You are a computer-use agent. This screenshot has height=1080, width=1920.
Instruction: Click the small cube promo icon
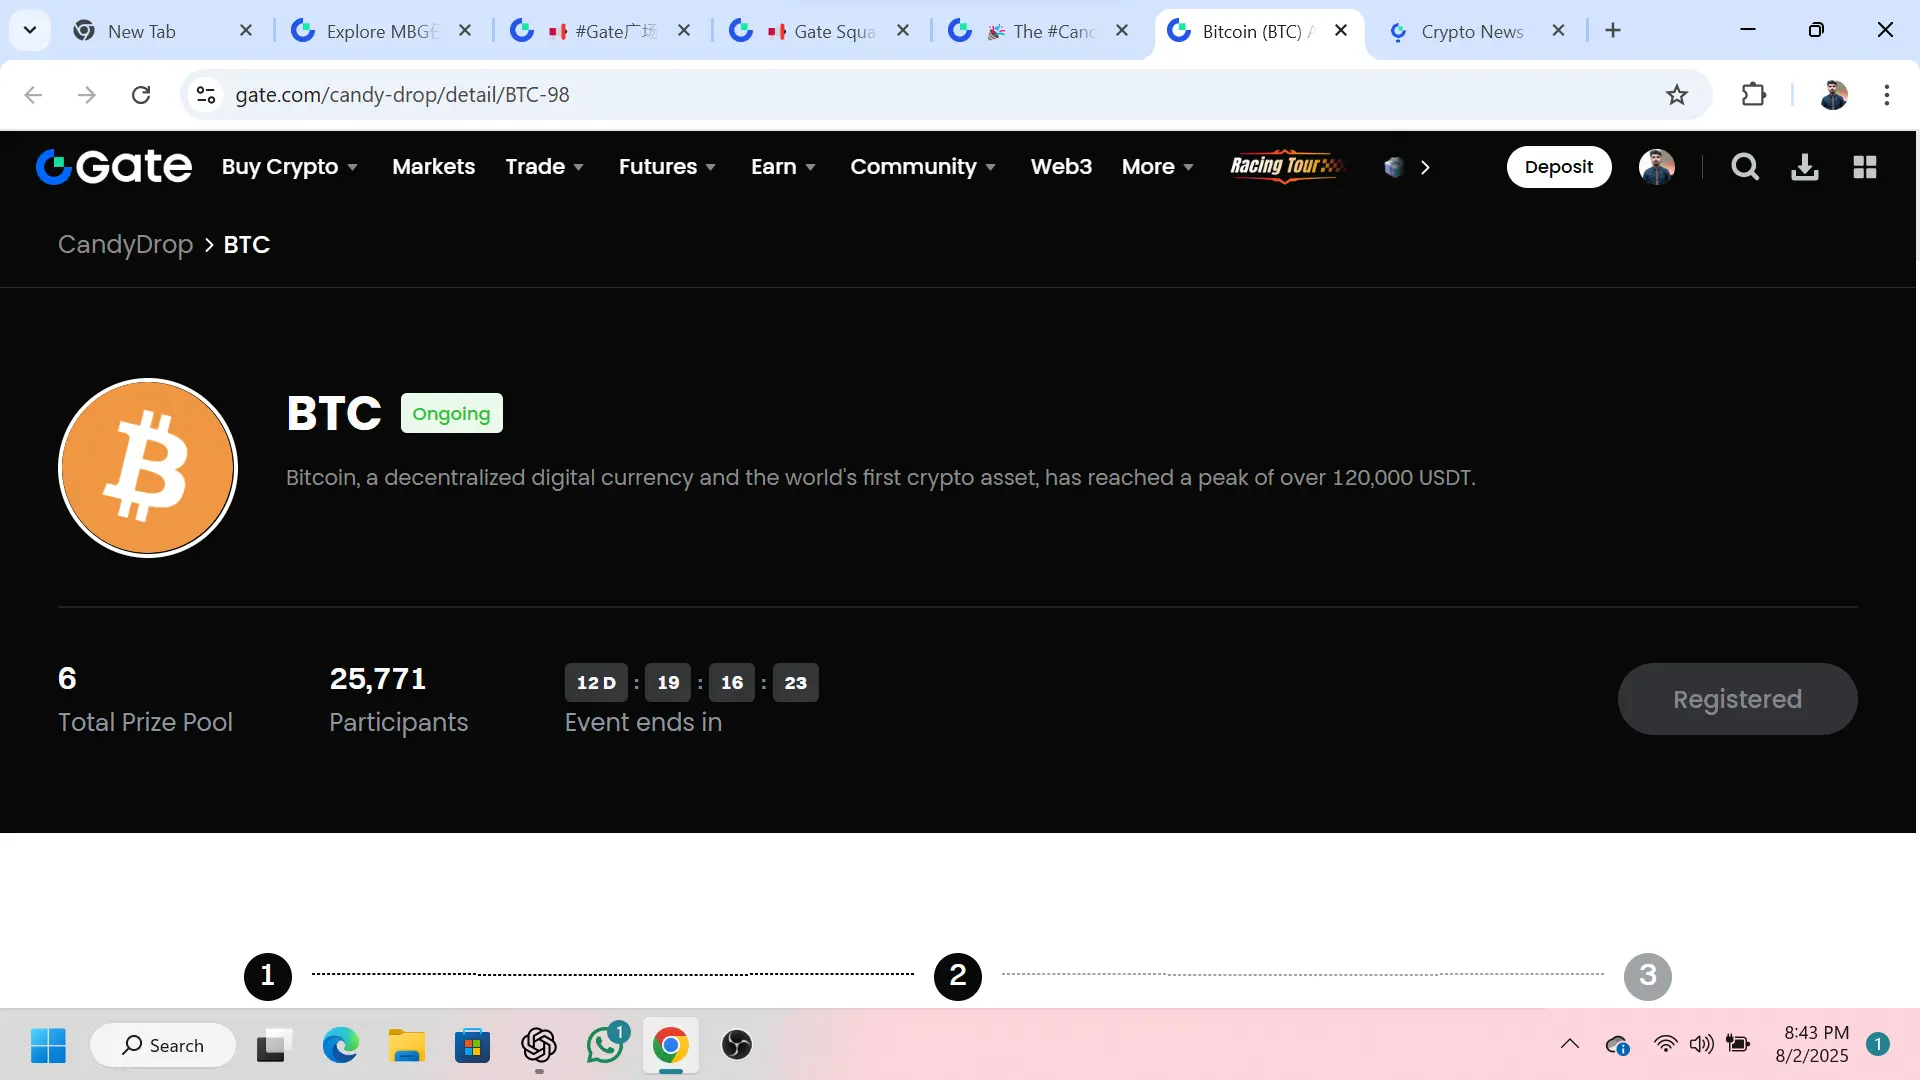(x=1394, y=167)
